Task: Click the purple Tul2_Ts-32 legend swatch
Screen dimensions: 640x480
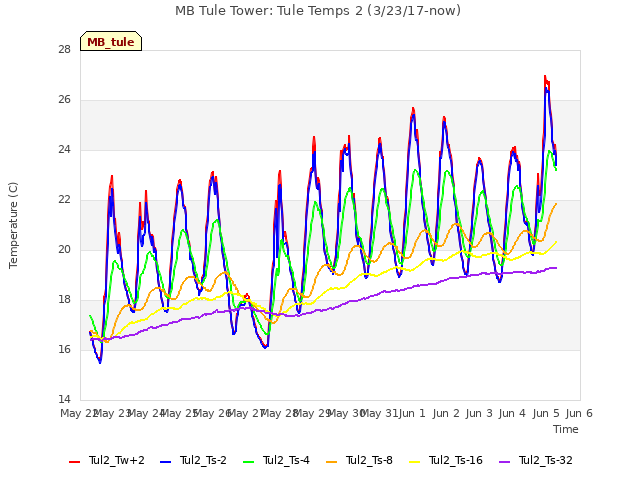Action: [504, 462]
